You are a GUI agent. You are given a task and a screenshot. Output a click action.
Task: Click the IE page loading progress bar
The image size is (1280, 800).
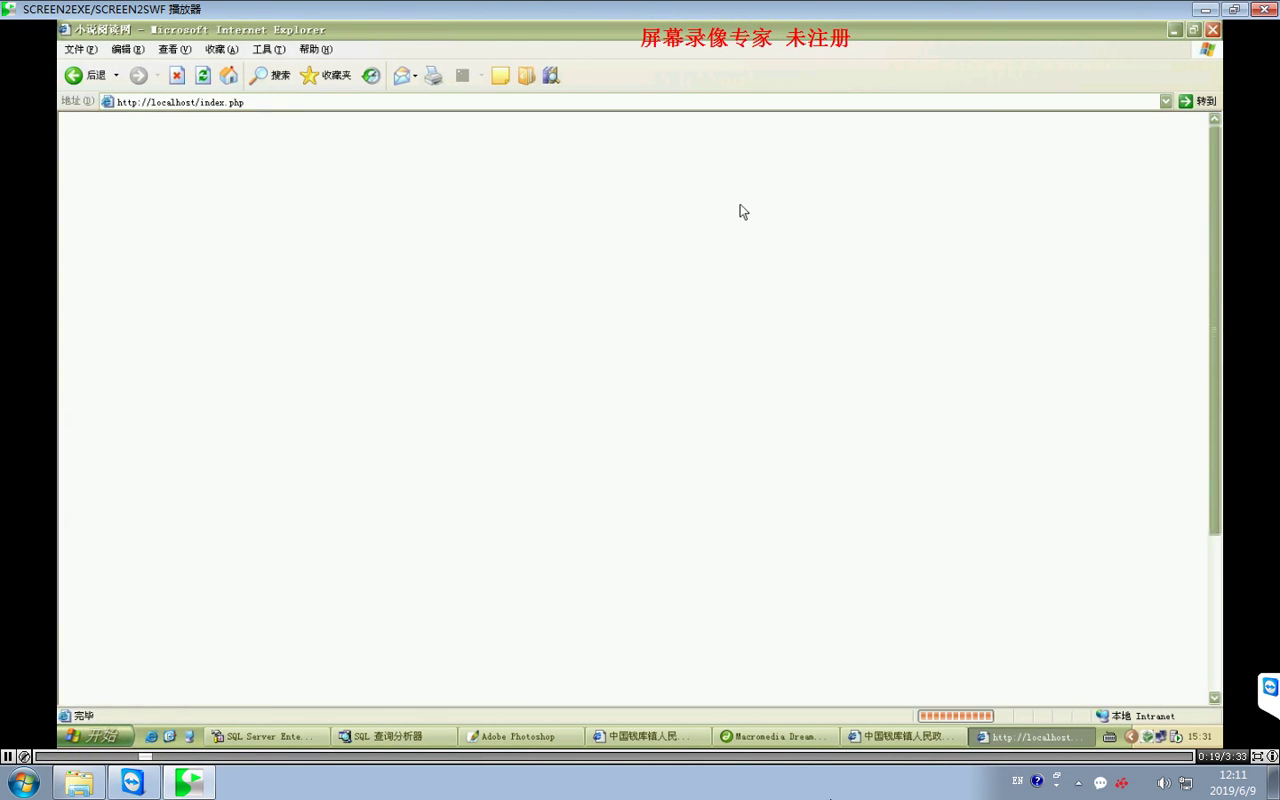pyautogui.click(x=955, y=716)
